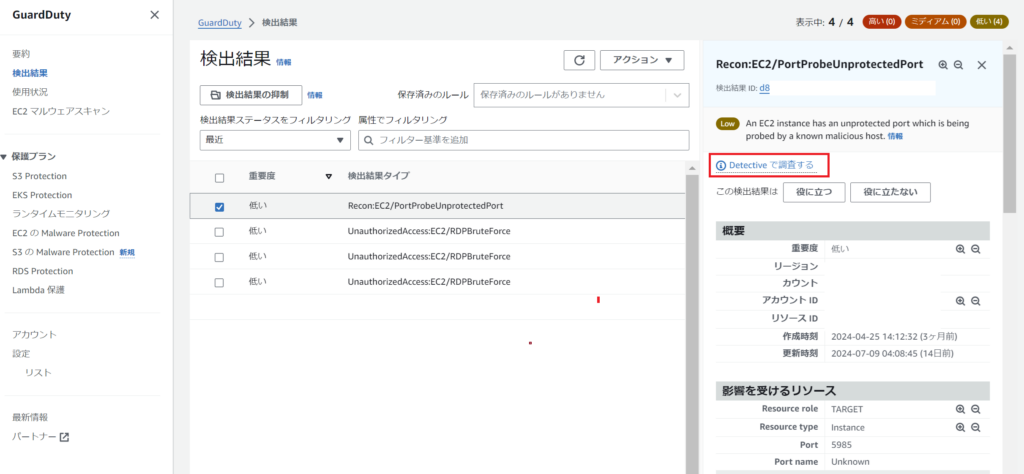Select 検出結果 in the sidebar
Image resolution: width=1024 pixels, height=474 pixels.
(x=30, y=73)
